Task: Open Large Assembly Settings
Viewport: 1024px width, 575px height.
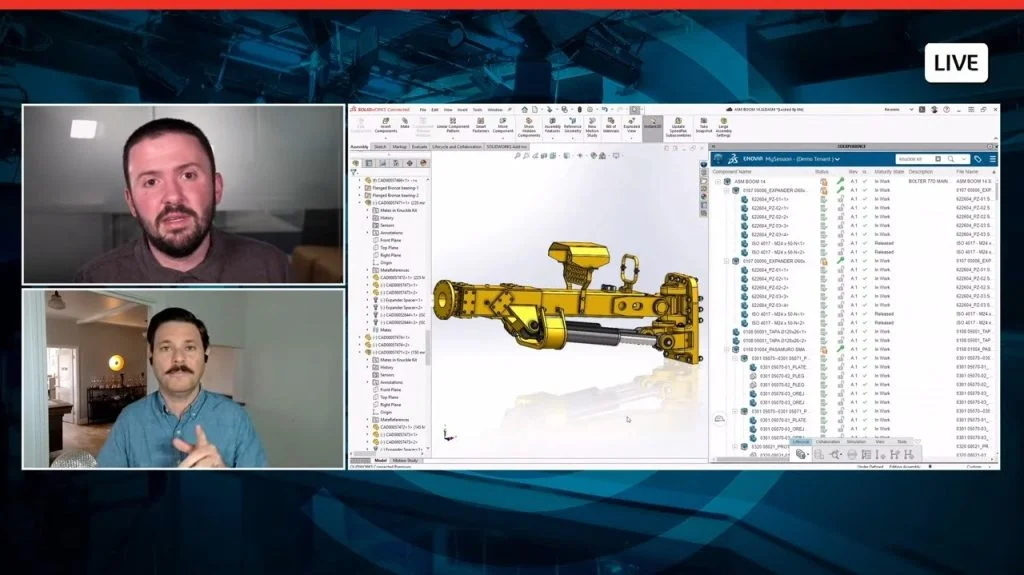Action: pyautogui.click(x=724, y=127)
